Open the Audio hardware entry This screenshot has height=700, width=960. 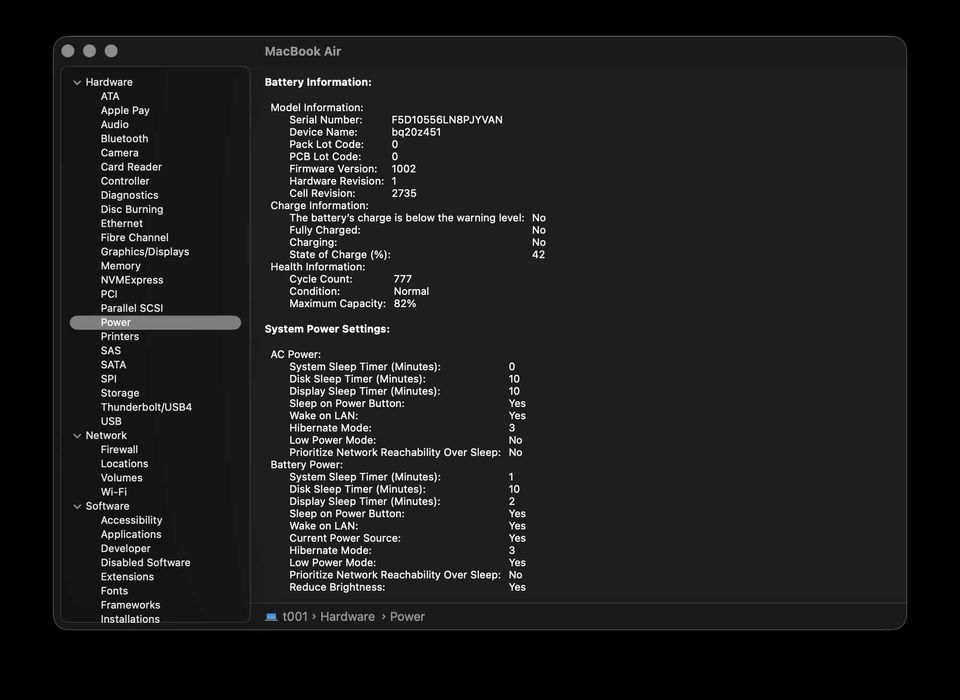pos(114,124)
